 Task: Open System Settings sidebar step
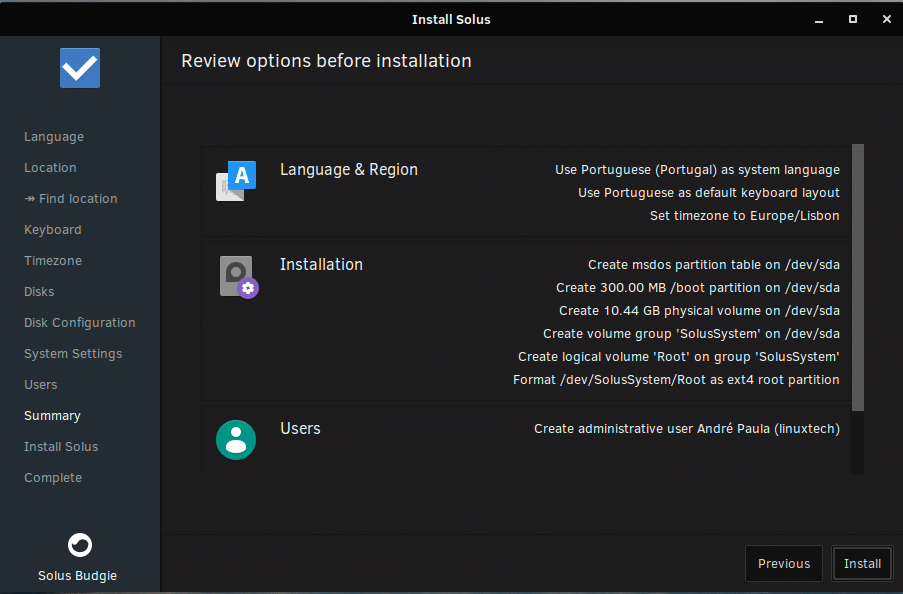click(73, 354)
